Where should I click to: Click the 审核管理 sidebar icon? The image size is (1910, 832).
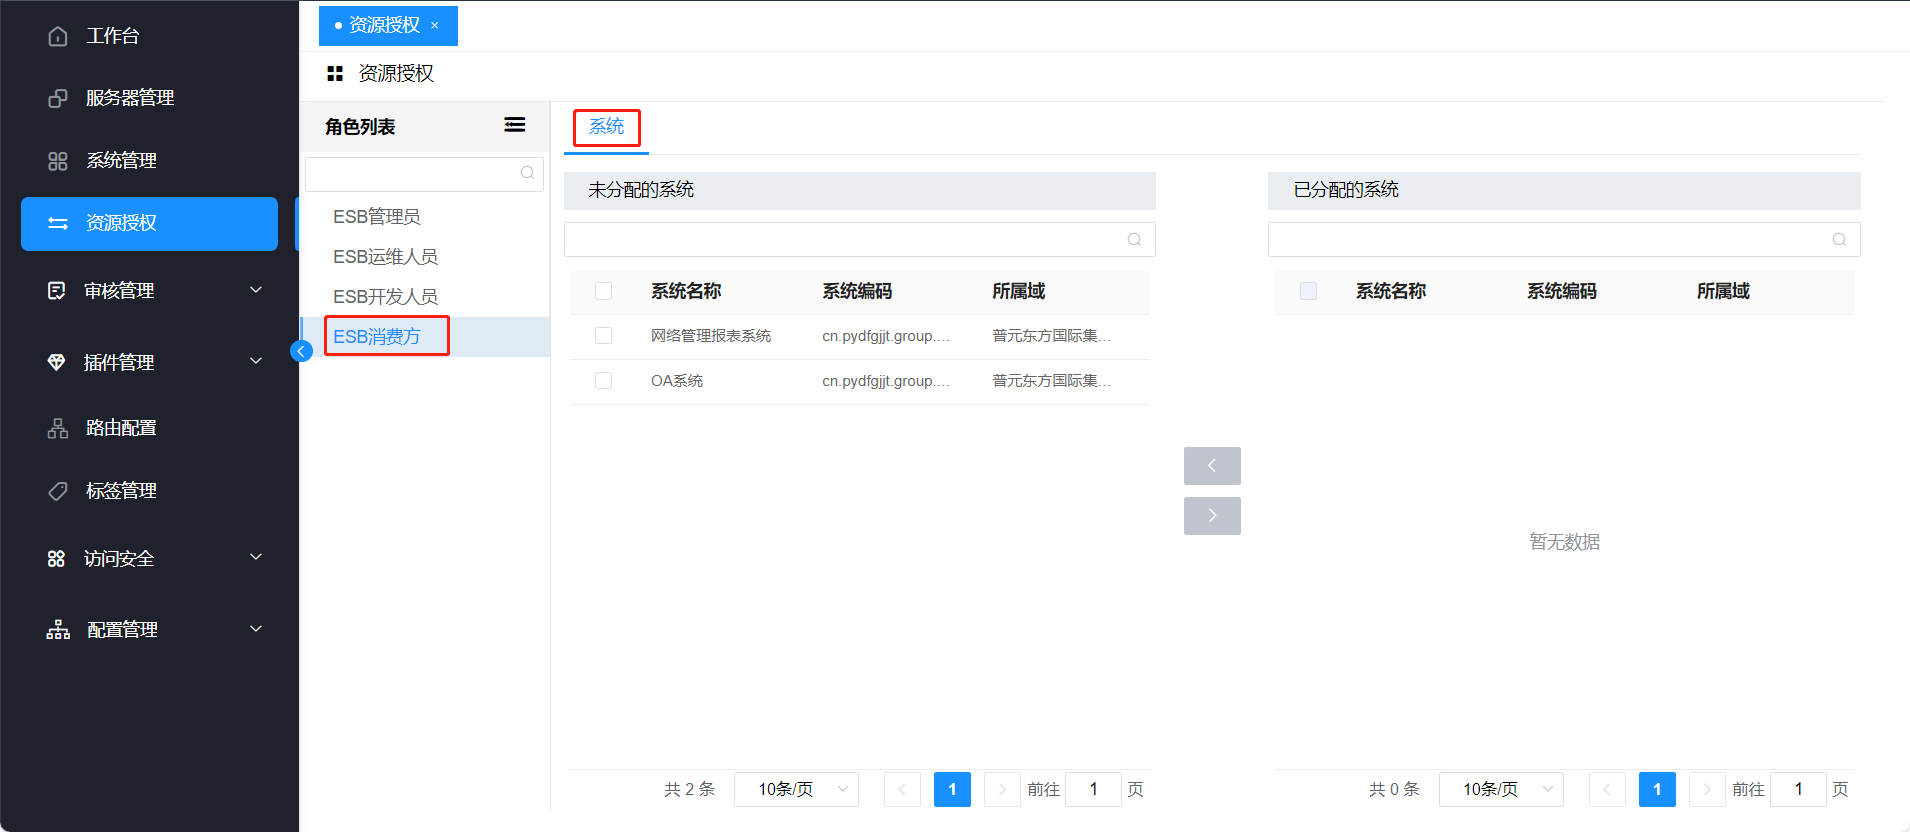click(57, 291)
